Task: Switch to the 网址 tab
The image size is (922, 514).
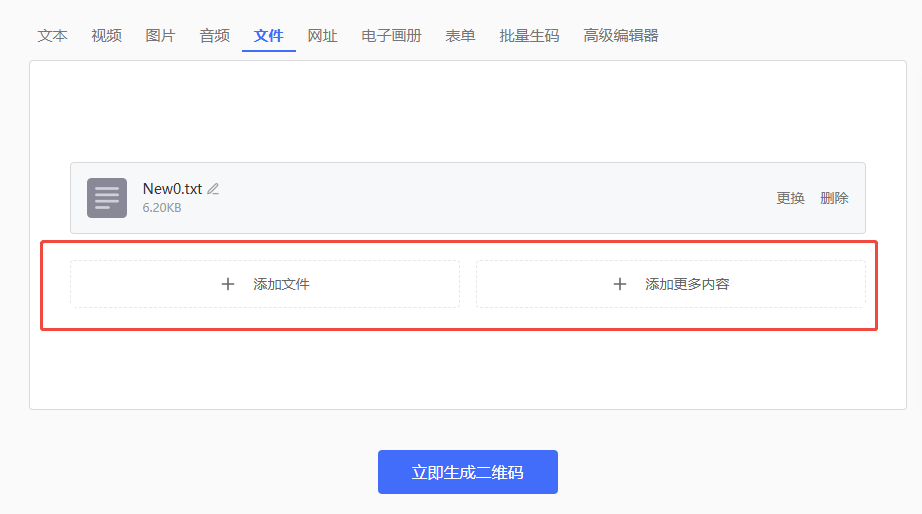Action: pyautogui.click(x=322, y=36)
